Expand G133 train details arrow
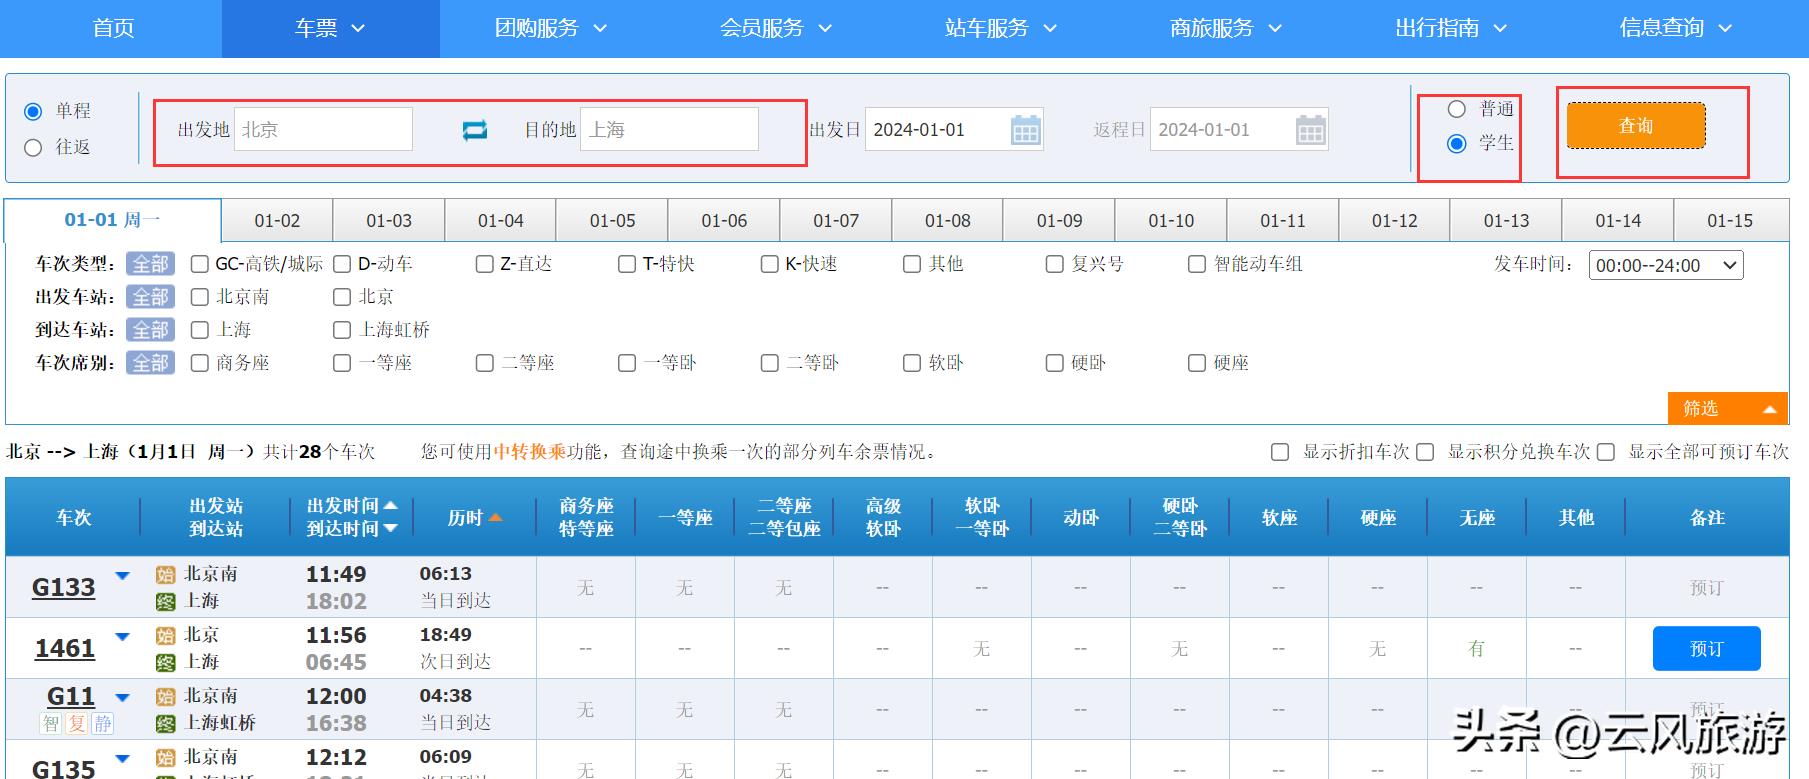1809x779 pixels. (123, 576)
